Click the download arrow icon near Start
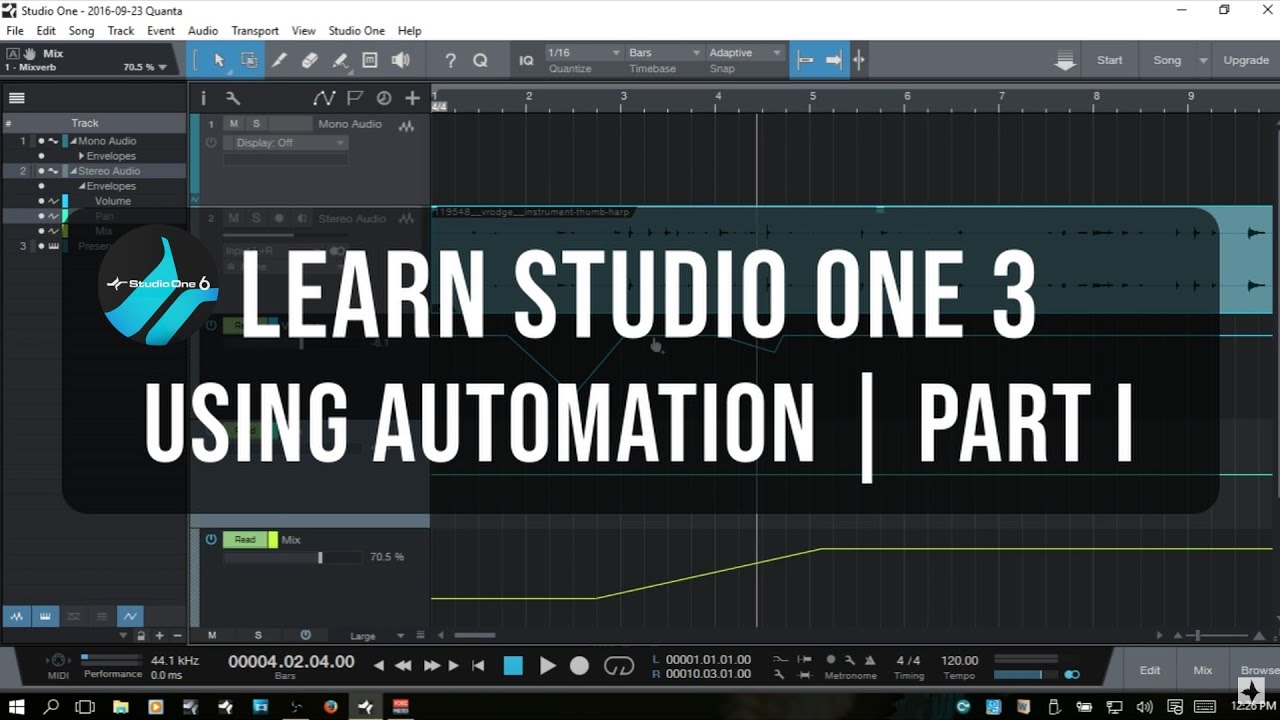 click(1065, 61)
